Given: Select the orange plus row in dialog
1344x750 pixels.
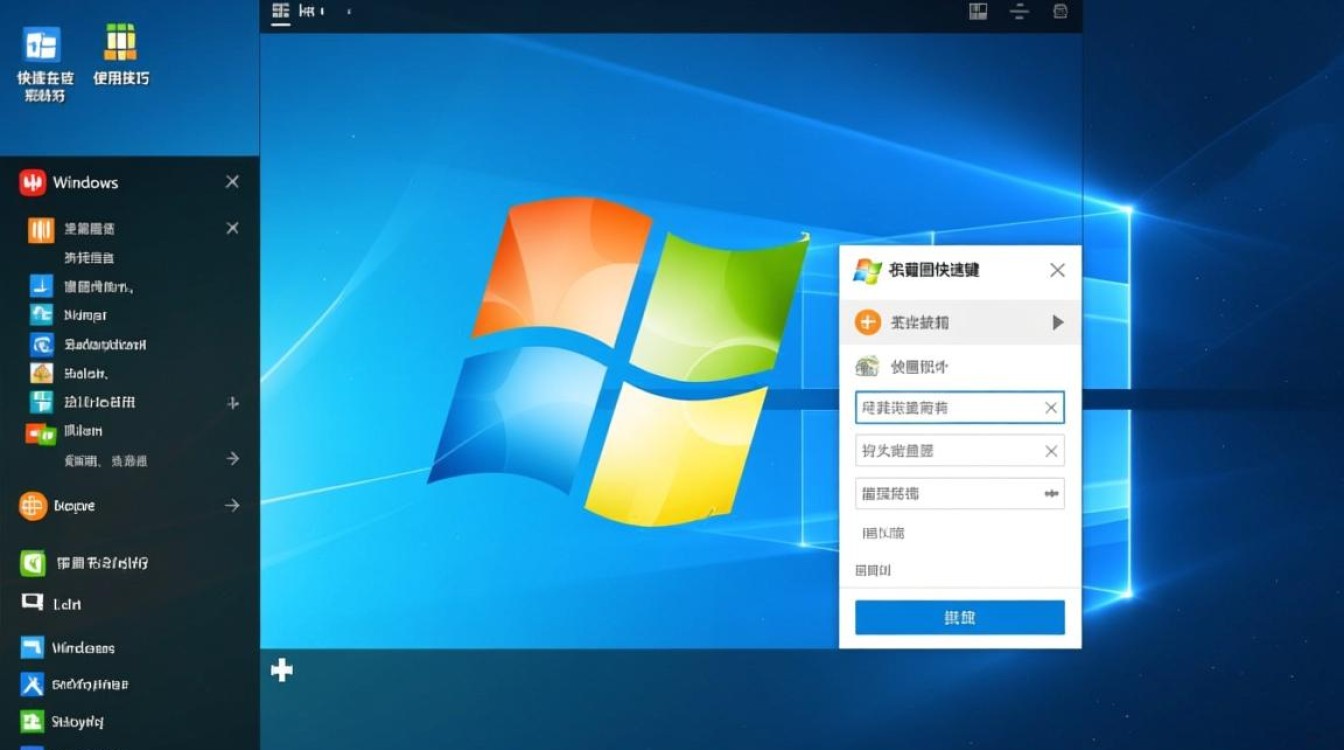Looking at the screenshot, I should pyautogui.click(x=960, y=322).
